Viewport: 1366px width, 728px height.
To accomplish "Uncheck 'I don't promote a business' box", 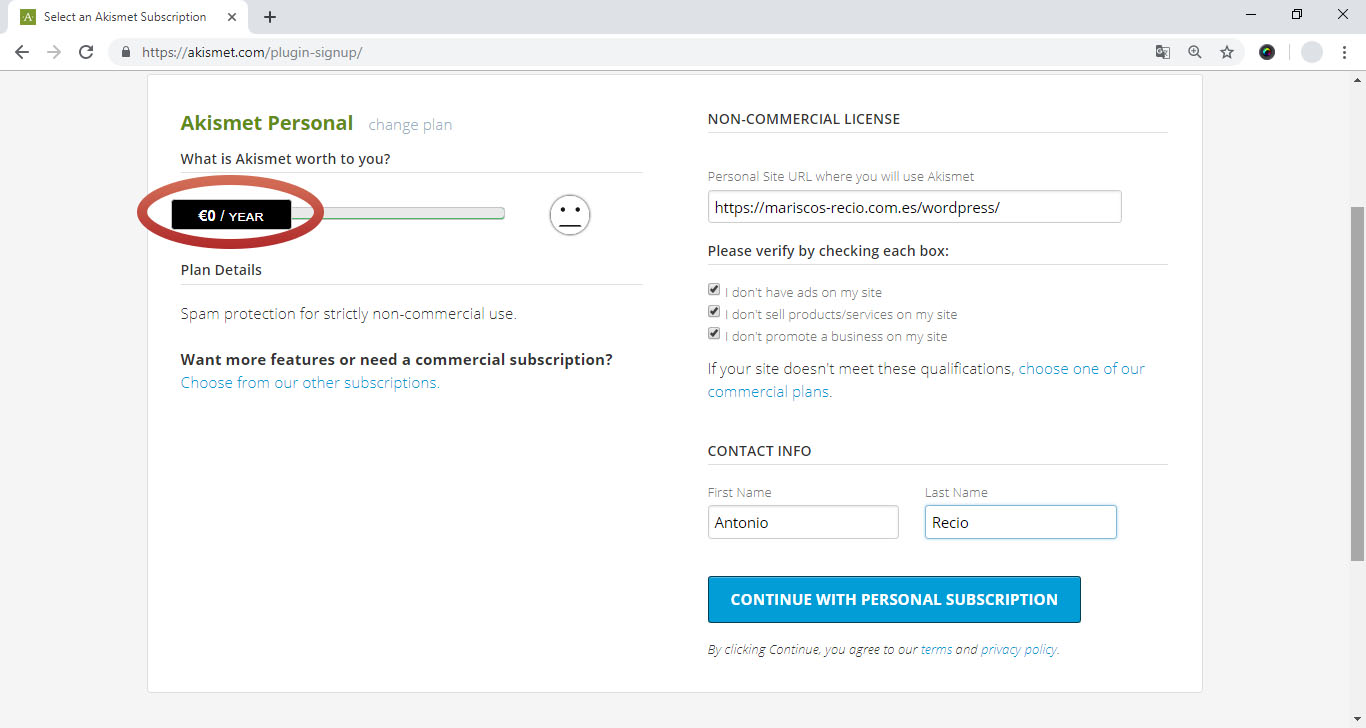I will click(714, 334).
